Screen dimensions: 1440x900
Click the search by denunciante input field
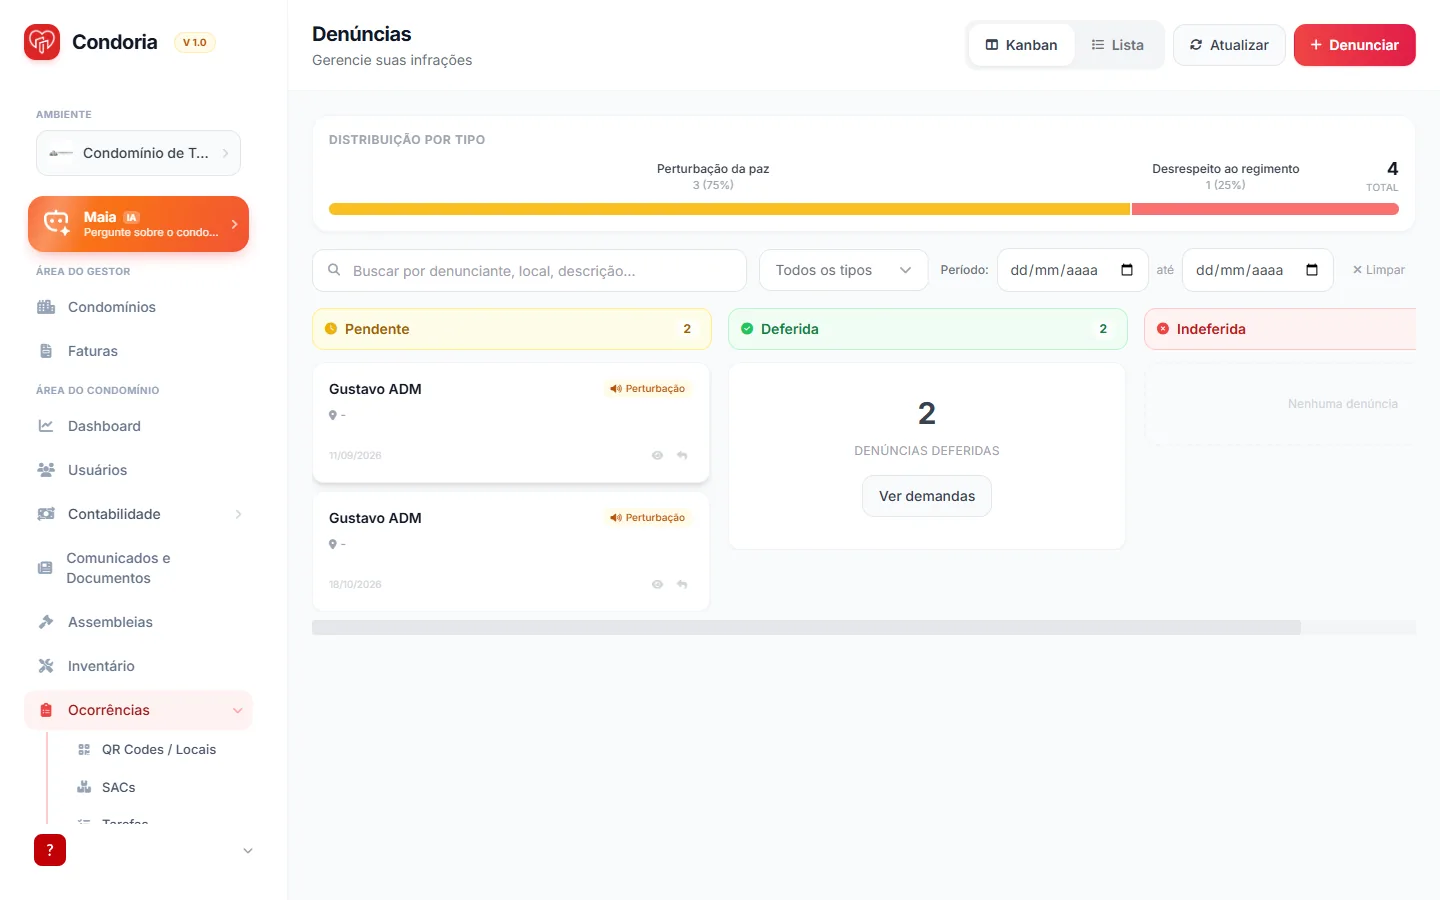tap(529, 270)
